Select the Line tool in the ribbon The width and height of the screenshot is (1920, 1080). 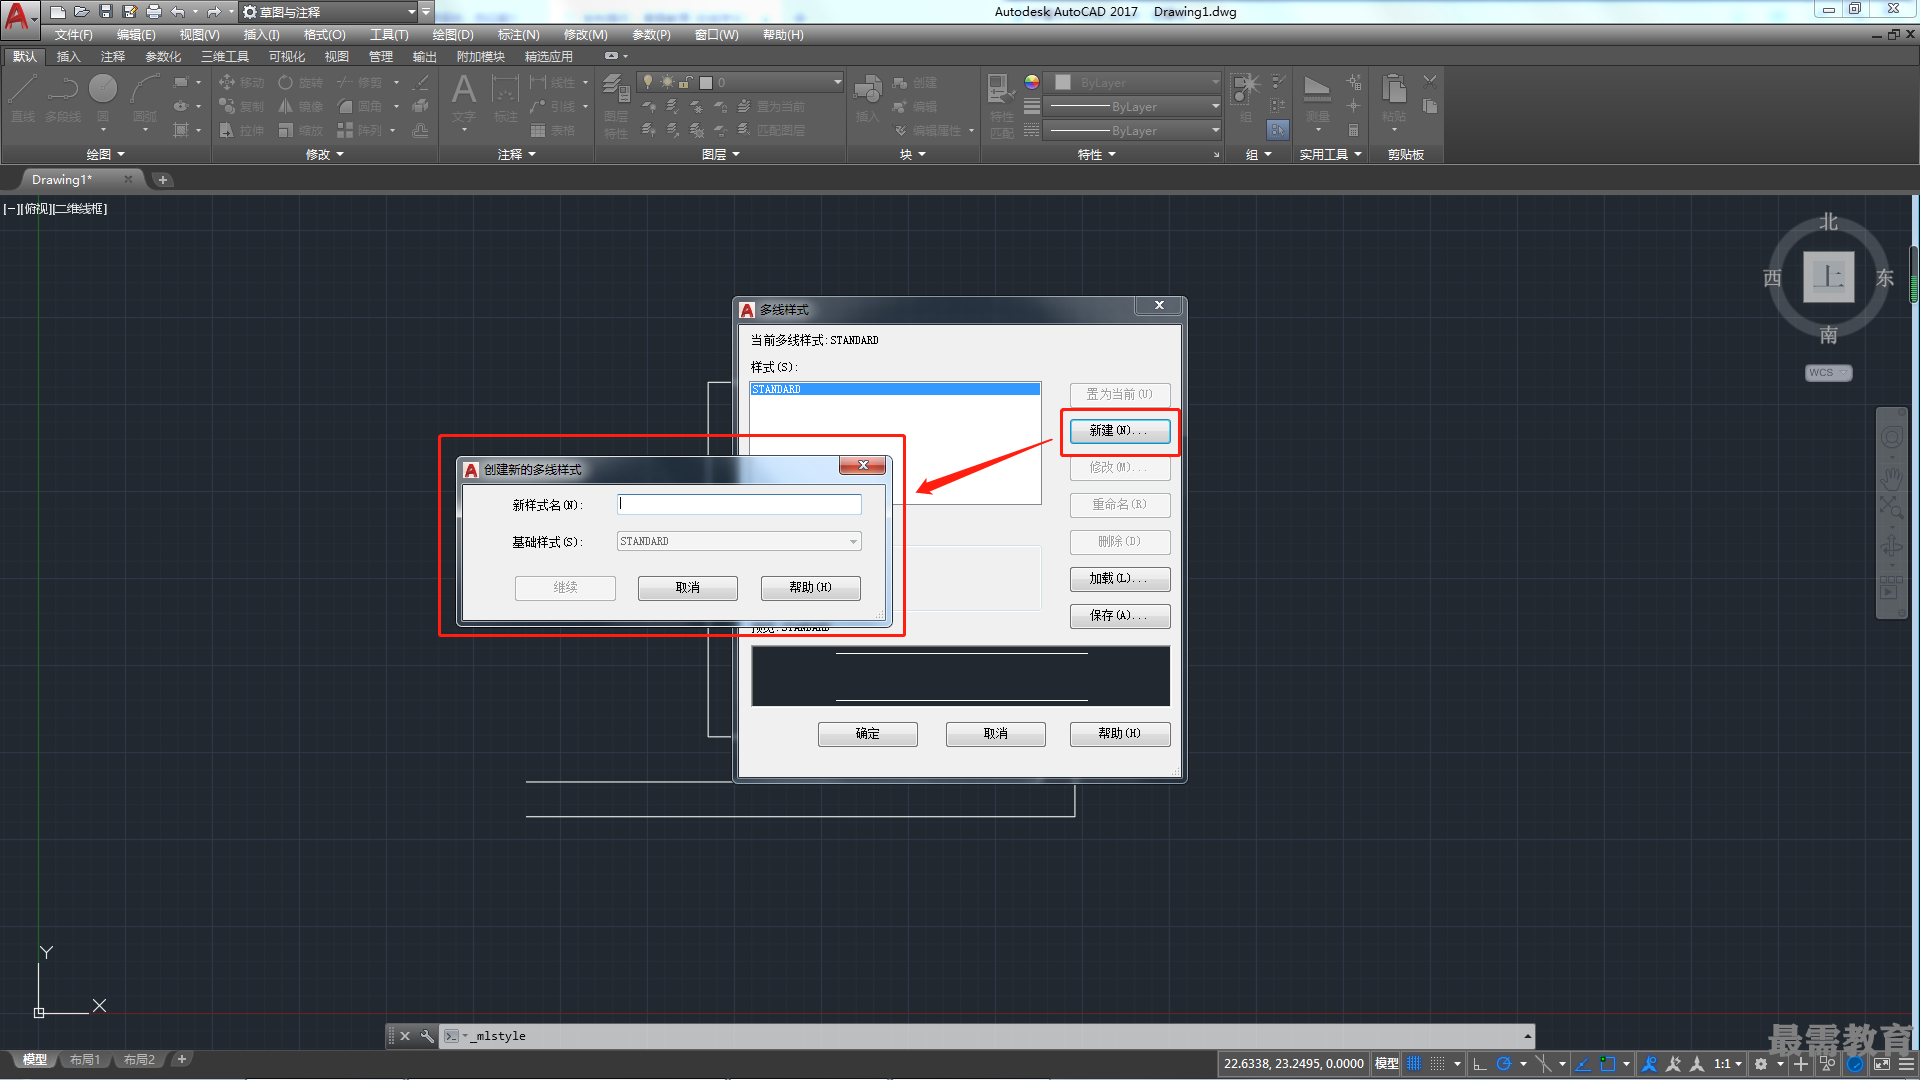(x=23, y=98)
